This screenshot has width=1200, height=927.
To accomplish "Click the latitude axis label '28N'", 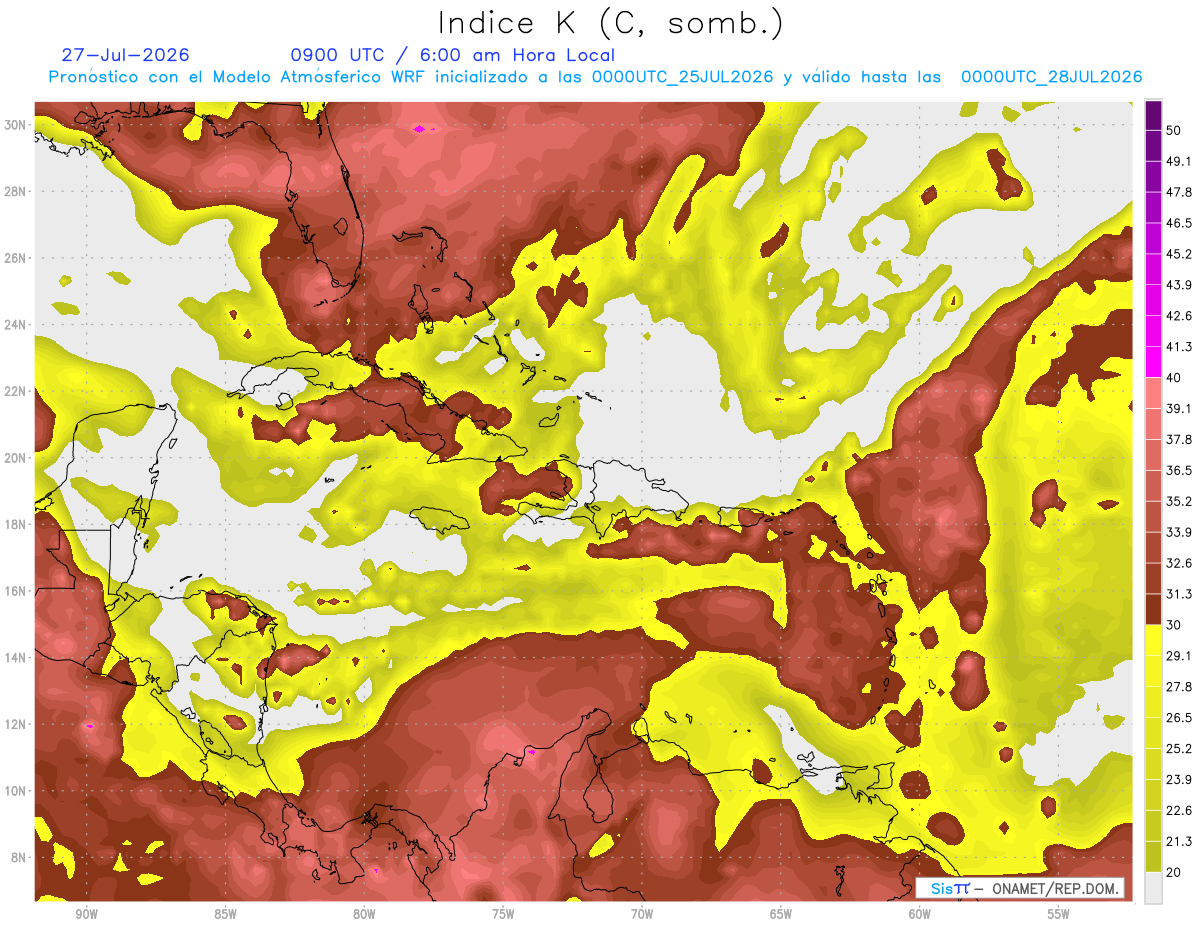I will [15, 191].
